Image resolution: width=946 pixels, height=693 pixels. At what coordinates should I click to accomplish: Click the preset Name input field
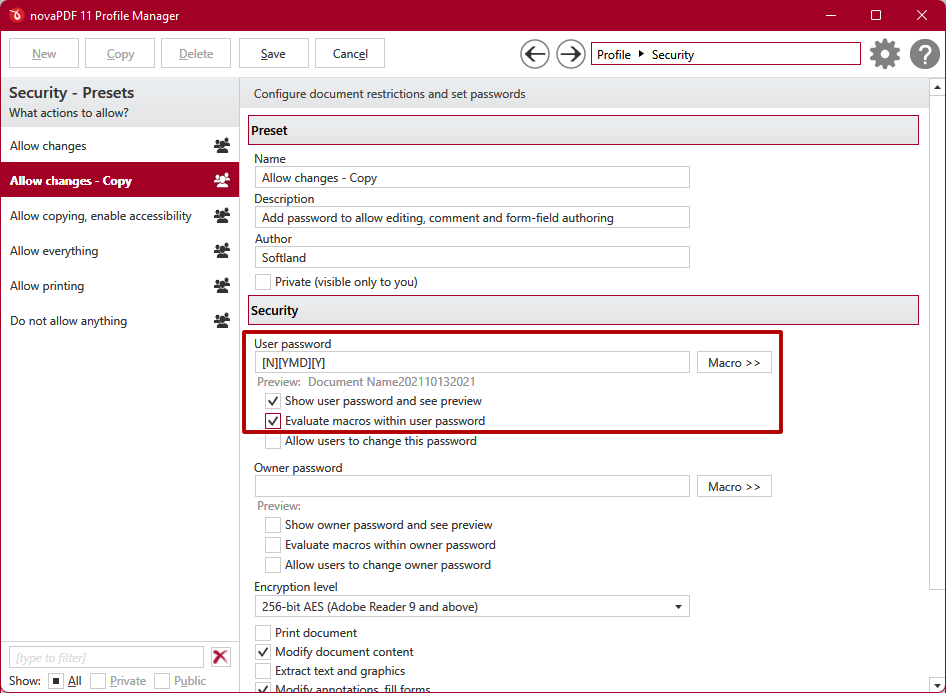472,177
